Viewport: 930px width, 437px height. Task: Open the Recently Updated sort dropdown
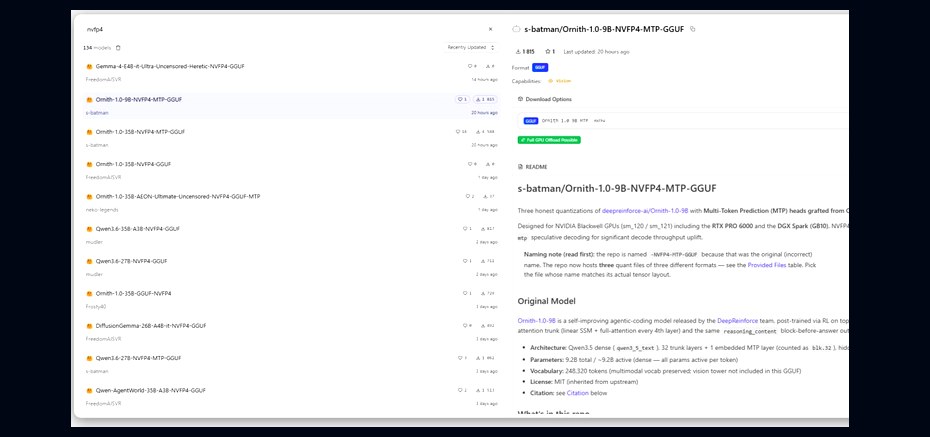472,47
